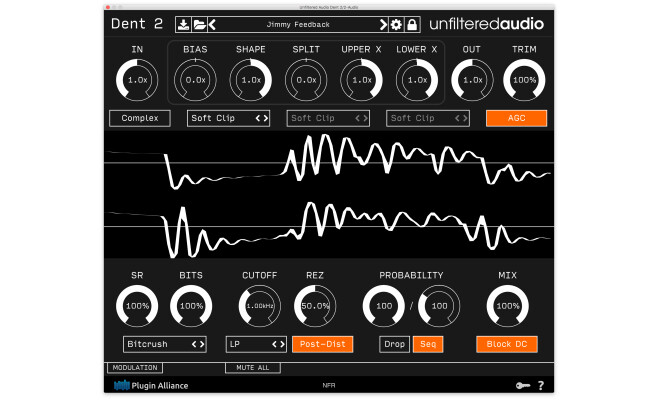
Task: Click the OUT gain knob
Action: (472, 80)
